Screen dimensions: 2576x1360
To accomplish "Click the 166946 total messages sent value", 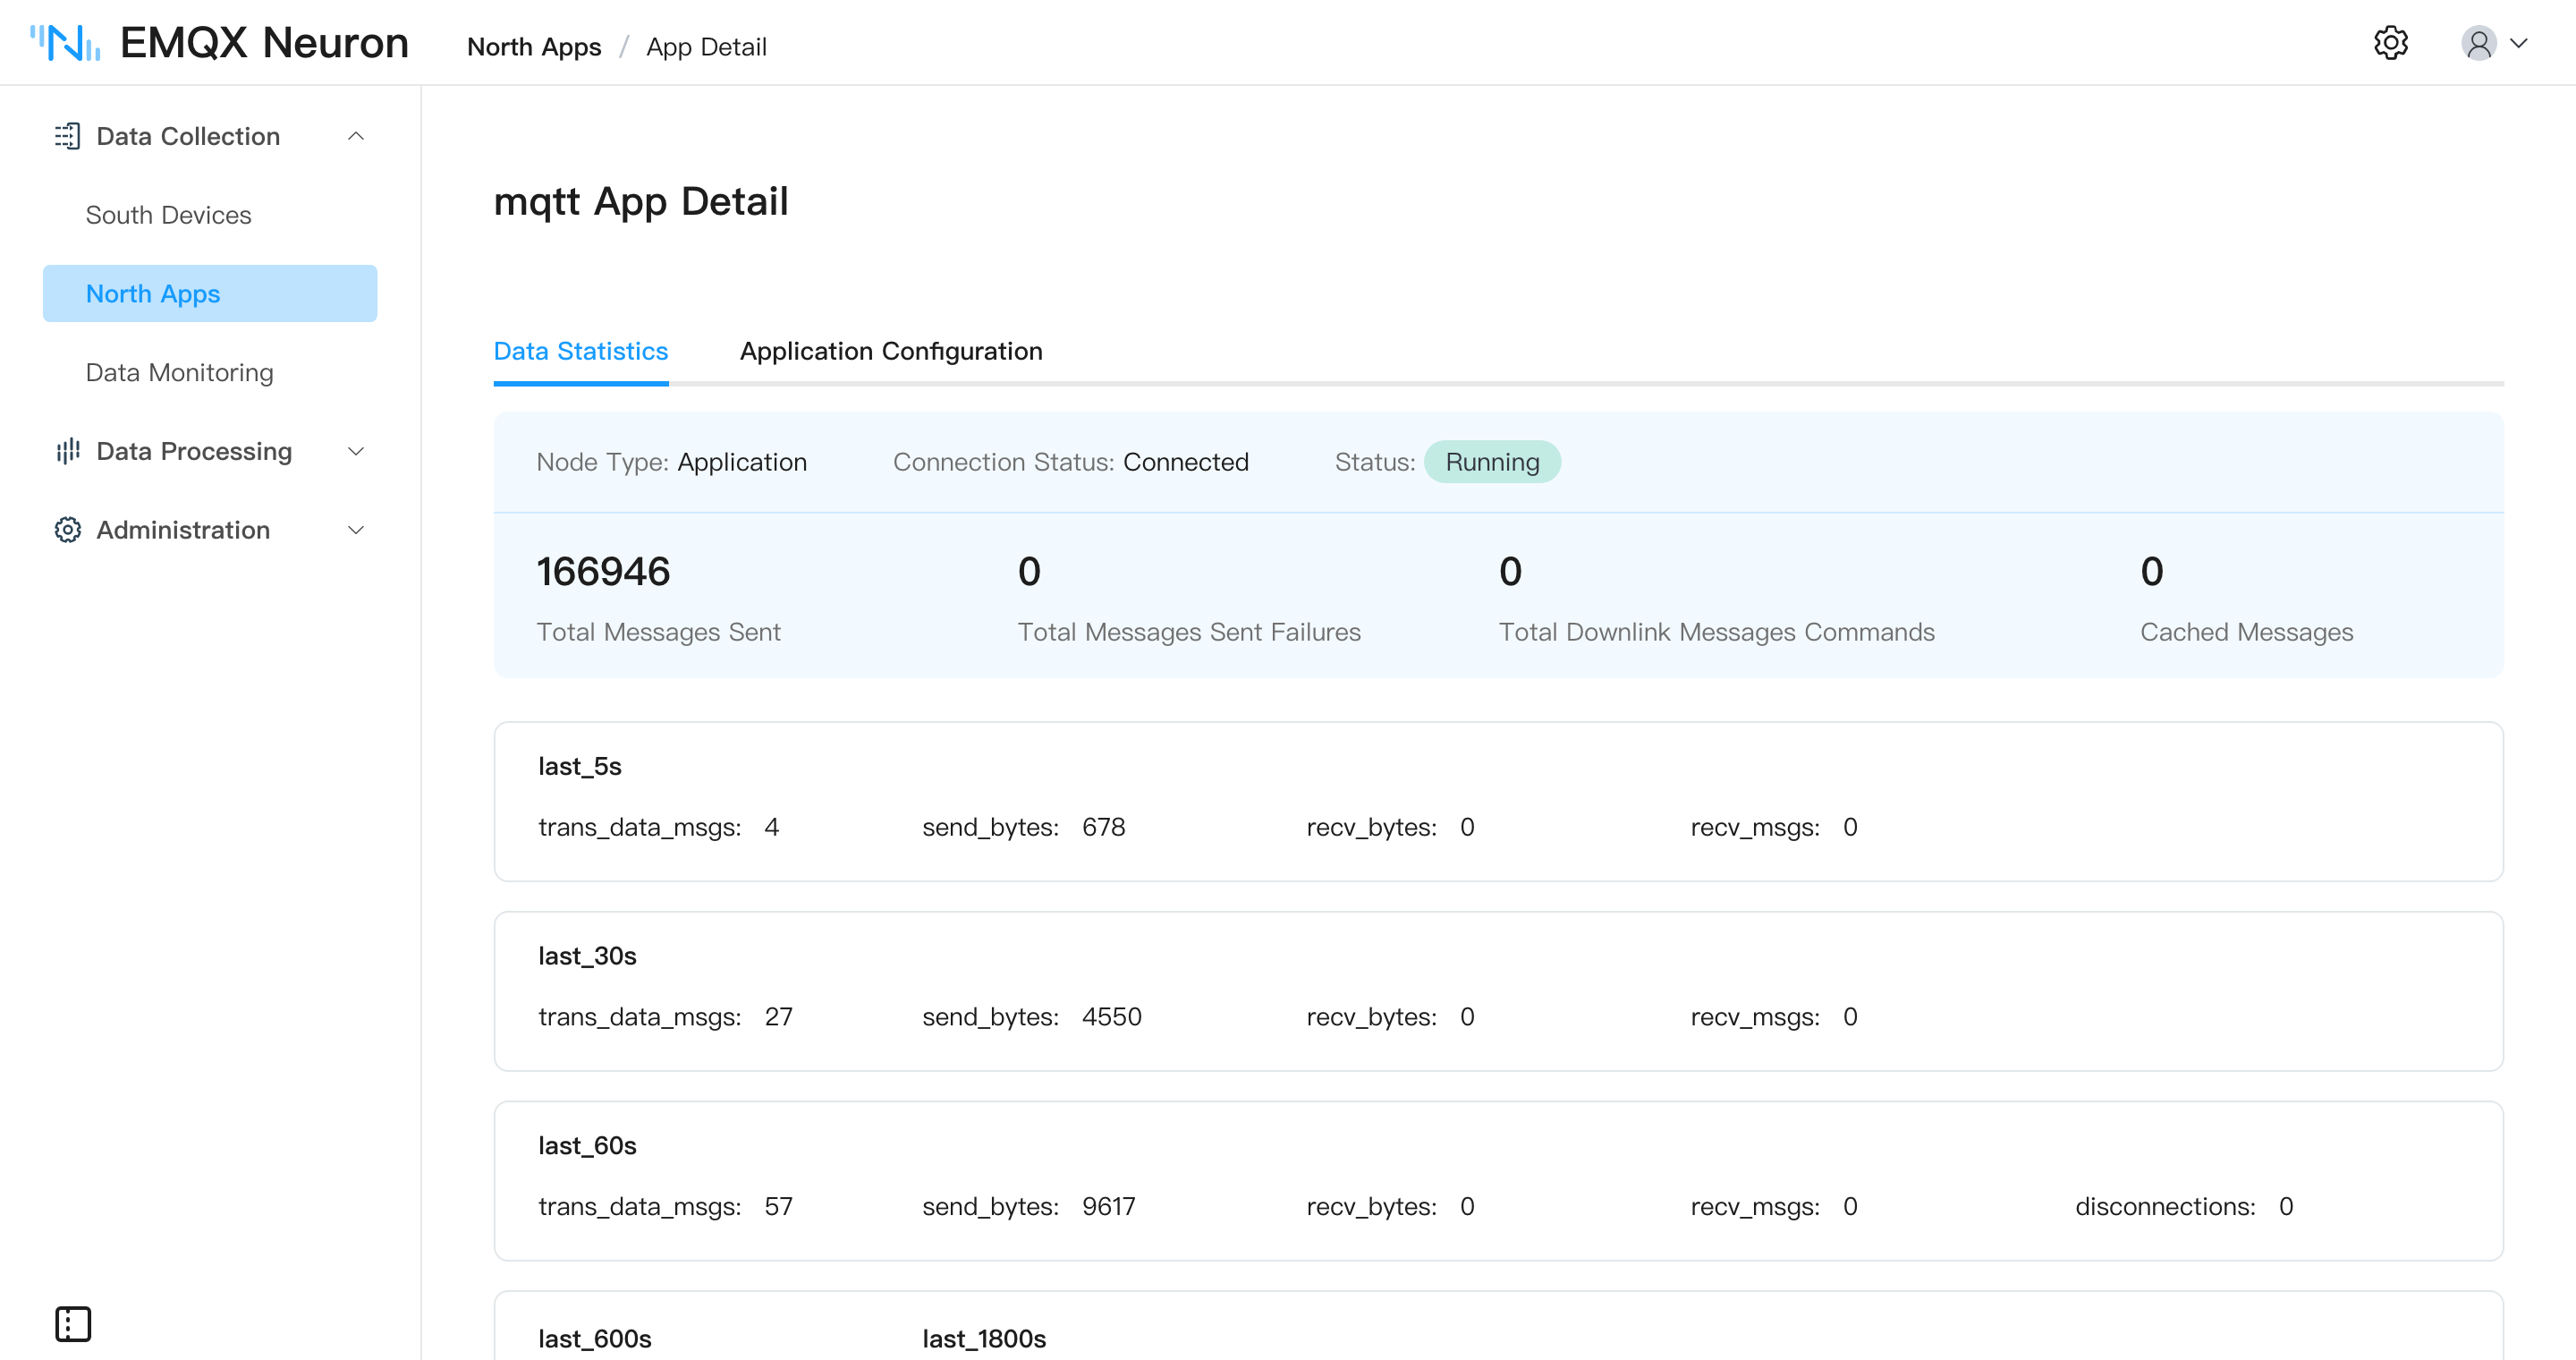I will pyautogui.click(x=603, y=571).
